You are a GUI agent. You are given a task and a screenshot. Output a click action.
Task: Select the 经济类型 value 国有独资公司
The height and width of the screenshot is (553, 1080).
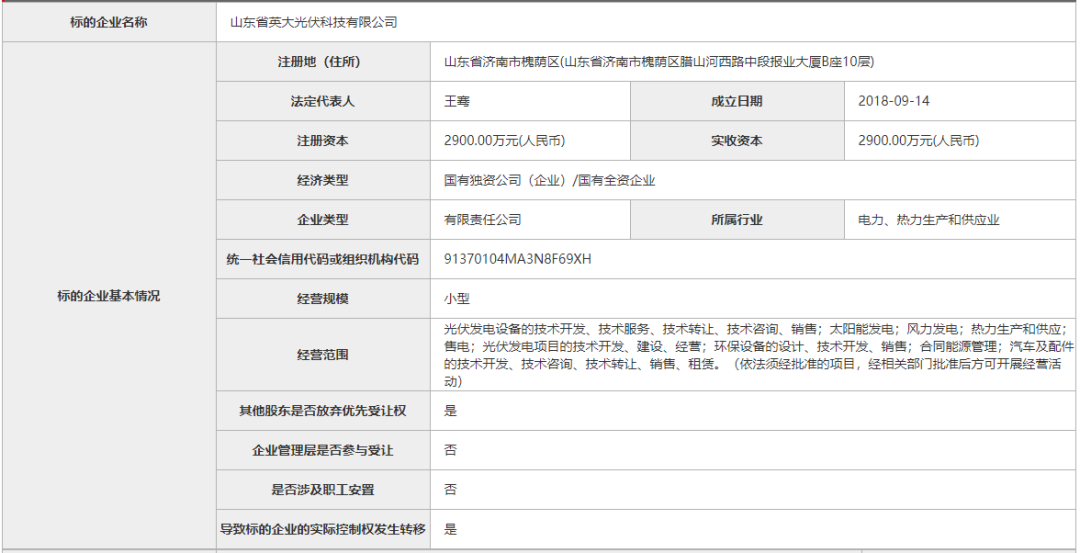[x=549, y=181]
